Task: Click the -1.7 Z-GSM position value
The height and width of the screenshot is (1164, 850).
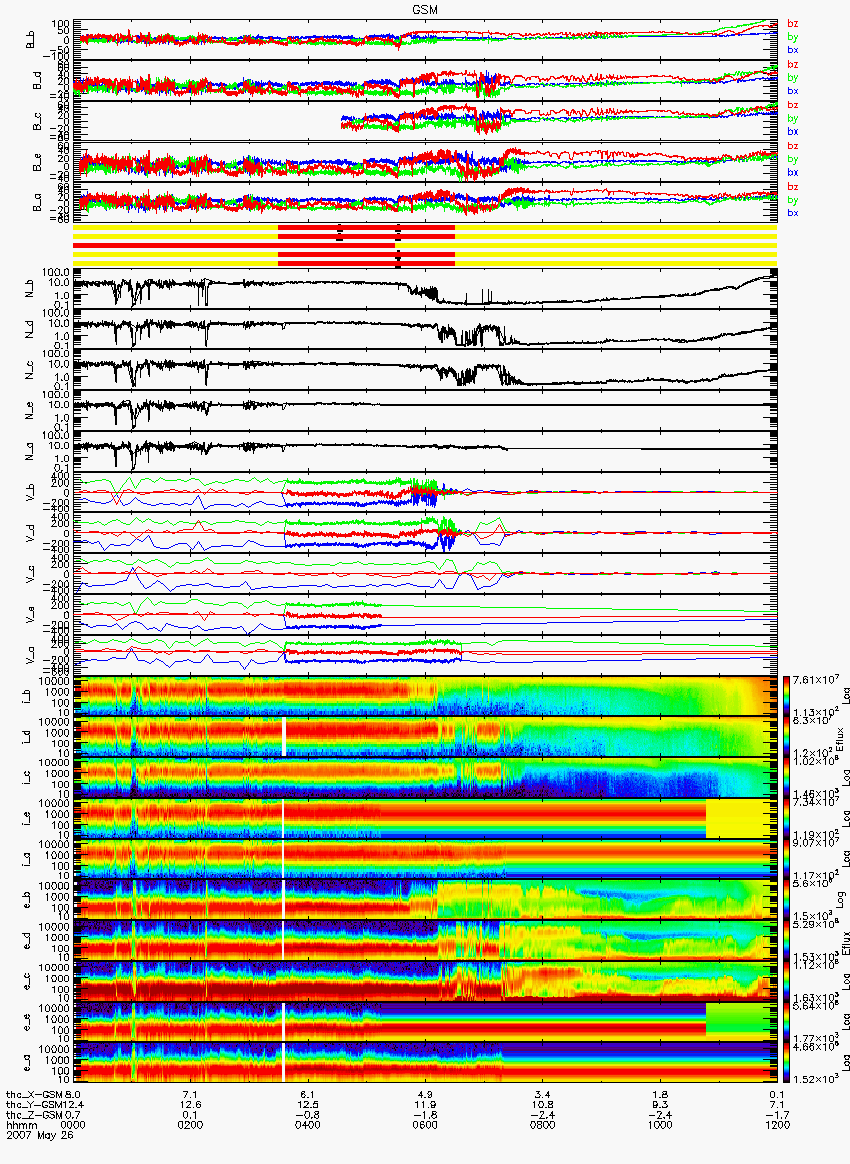Action: (x=777, y=1115)
